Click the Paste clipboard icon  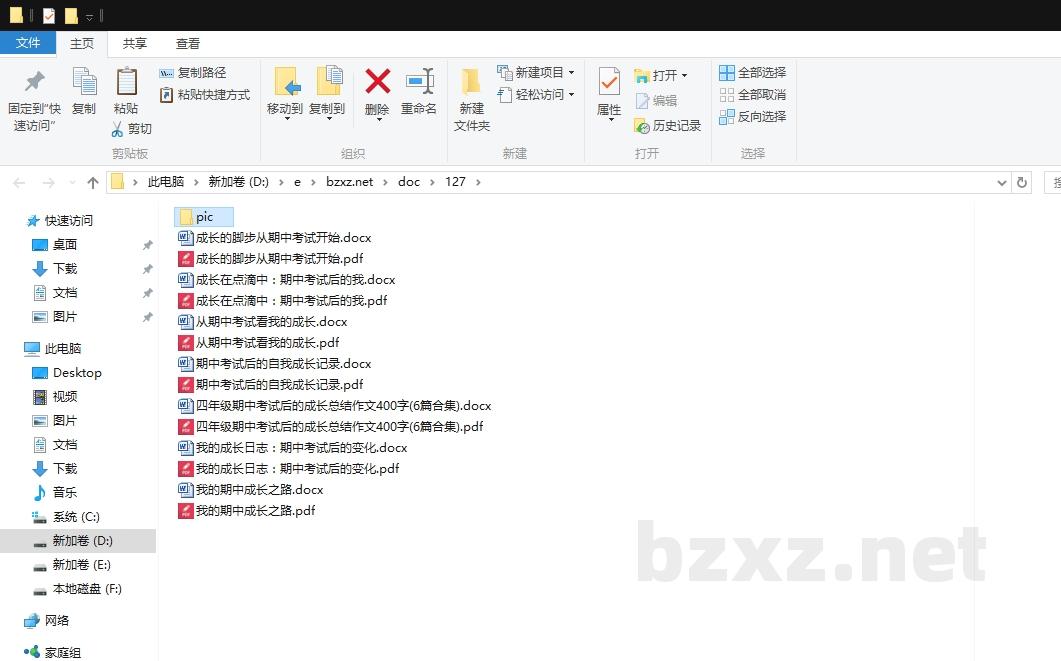(126, 82)
